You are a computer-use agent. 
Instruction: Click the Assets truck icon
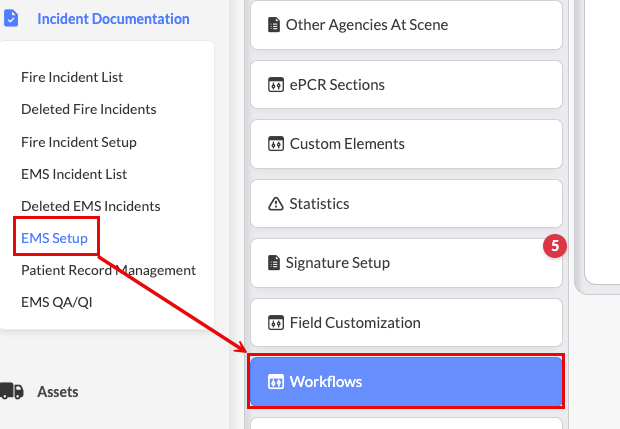tap(12, 392)
